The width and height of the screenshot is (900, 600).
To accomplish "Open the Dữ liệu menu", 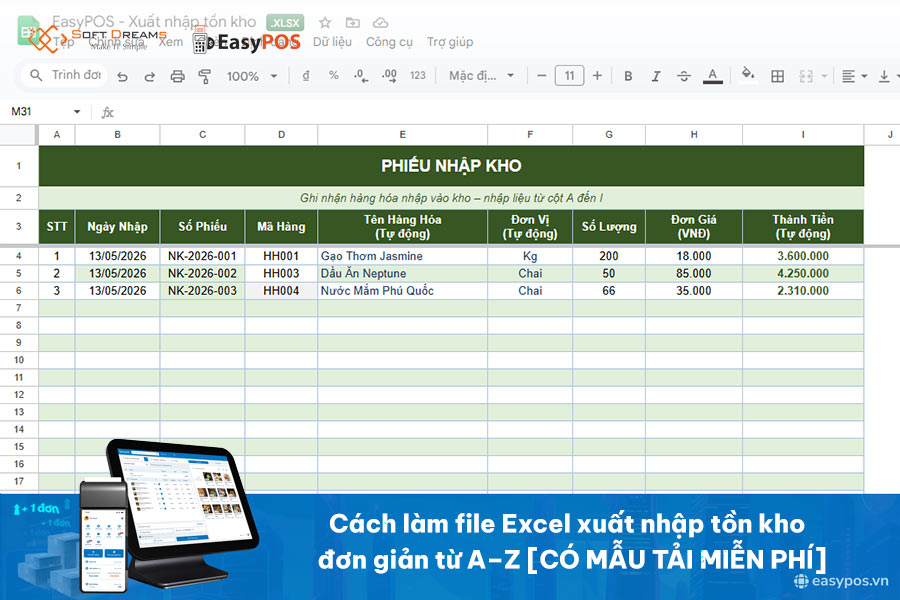I will pyautogui.click(x=332, y=42).
